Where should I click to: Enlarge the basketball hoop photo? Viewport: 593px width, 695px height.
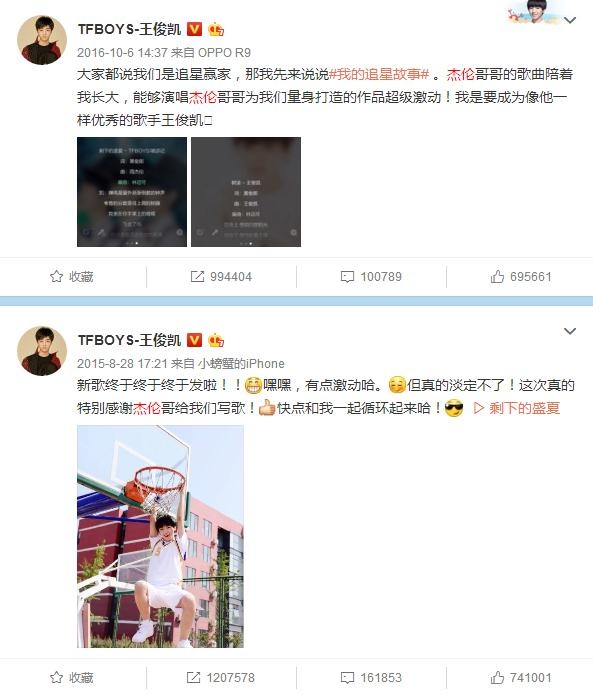tap(160, 536)
